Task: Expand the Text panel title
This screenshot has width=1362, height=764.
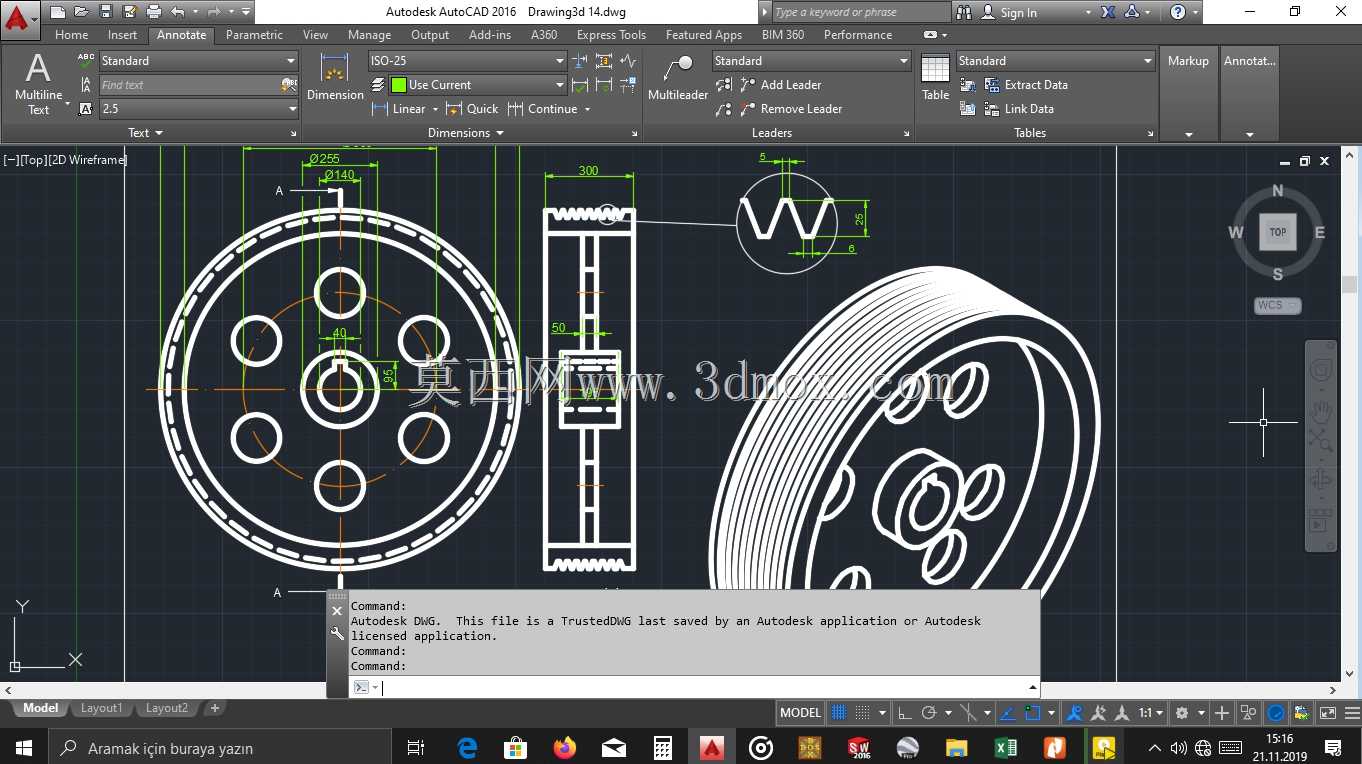Action: tap(145, 133)
